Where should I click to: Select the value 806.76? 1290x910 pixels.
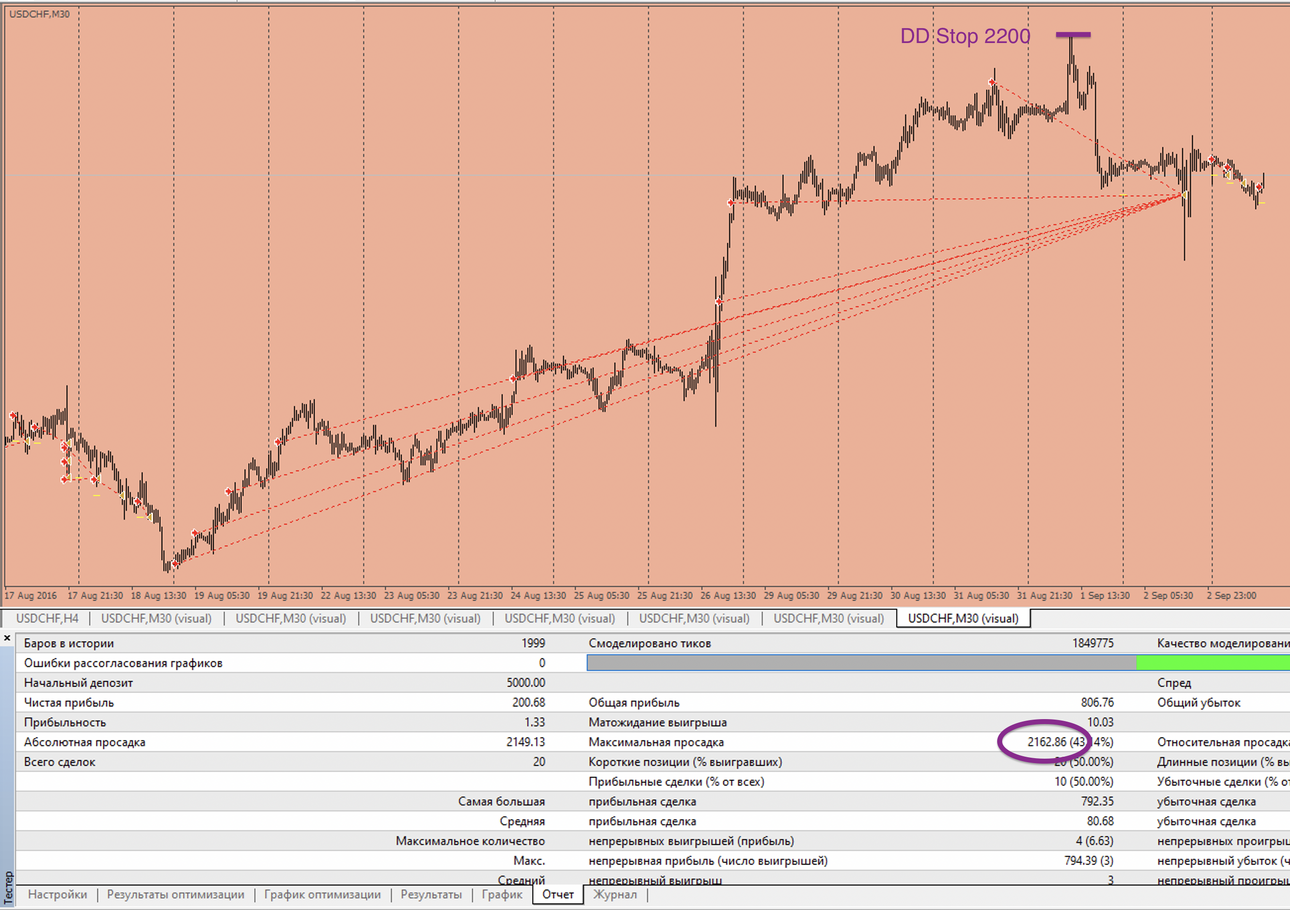click(1096, 703)
